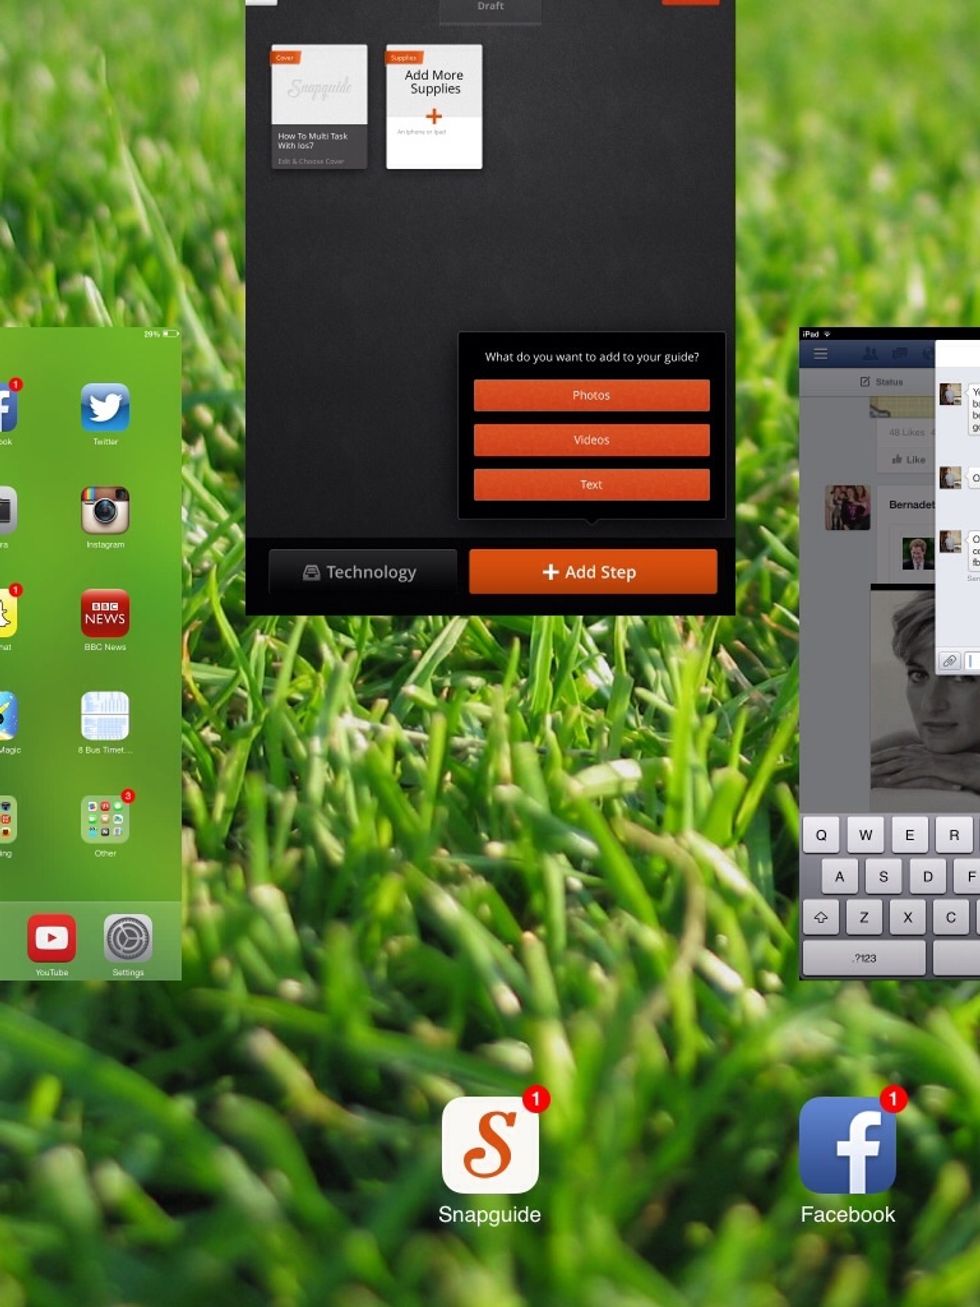
Task: Tap the paperclip attachment icon in chat
Action: 949,661
